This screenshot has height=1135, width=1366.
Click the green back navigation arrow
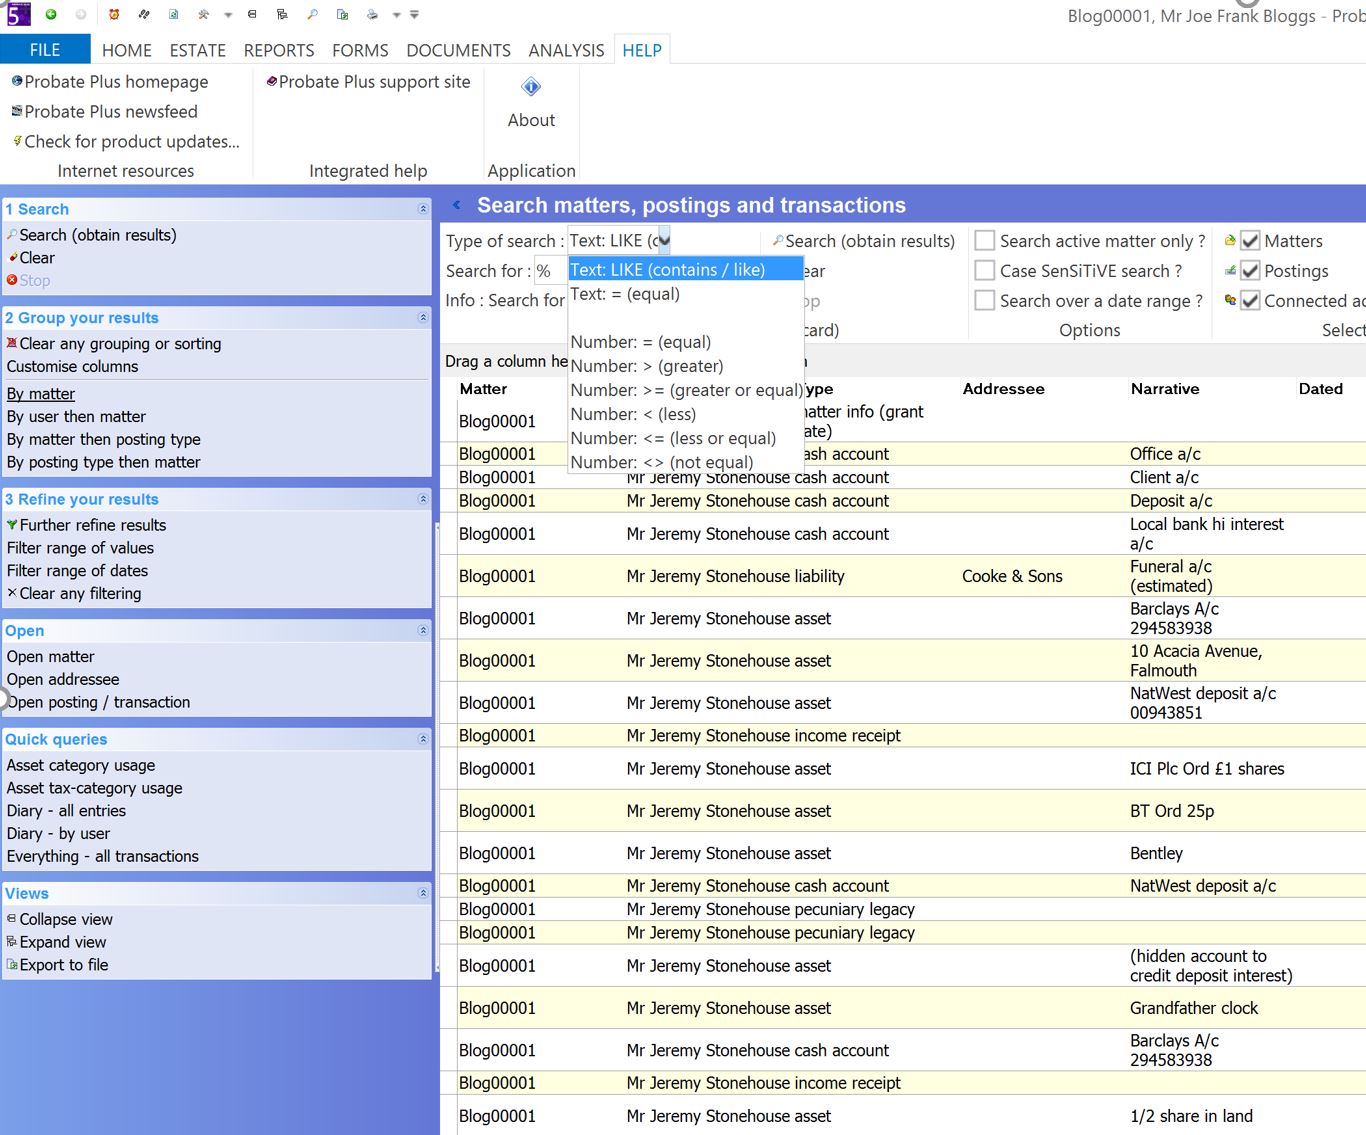click(50, 14)
